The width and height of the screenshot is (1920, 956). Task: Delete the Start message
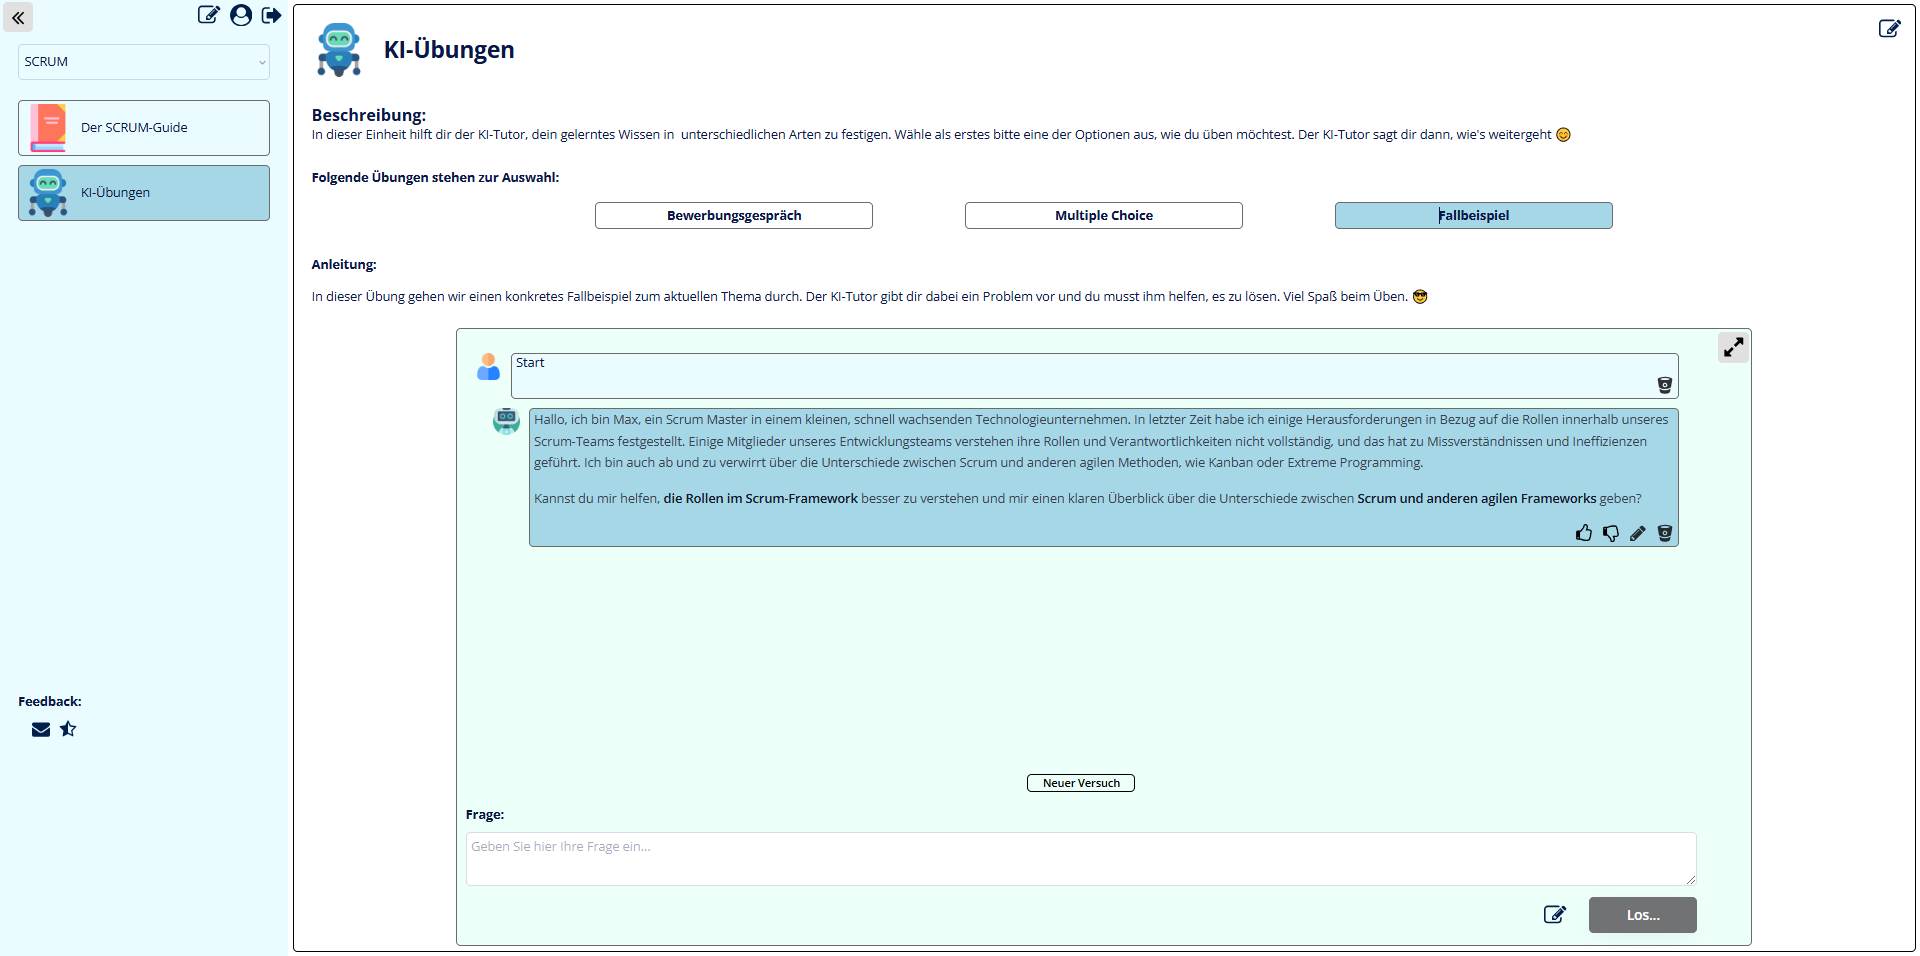tap(1665, 385)
